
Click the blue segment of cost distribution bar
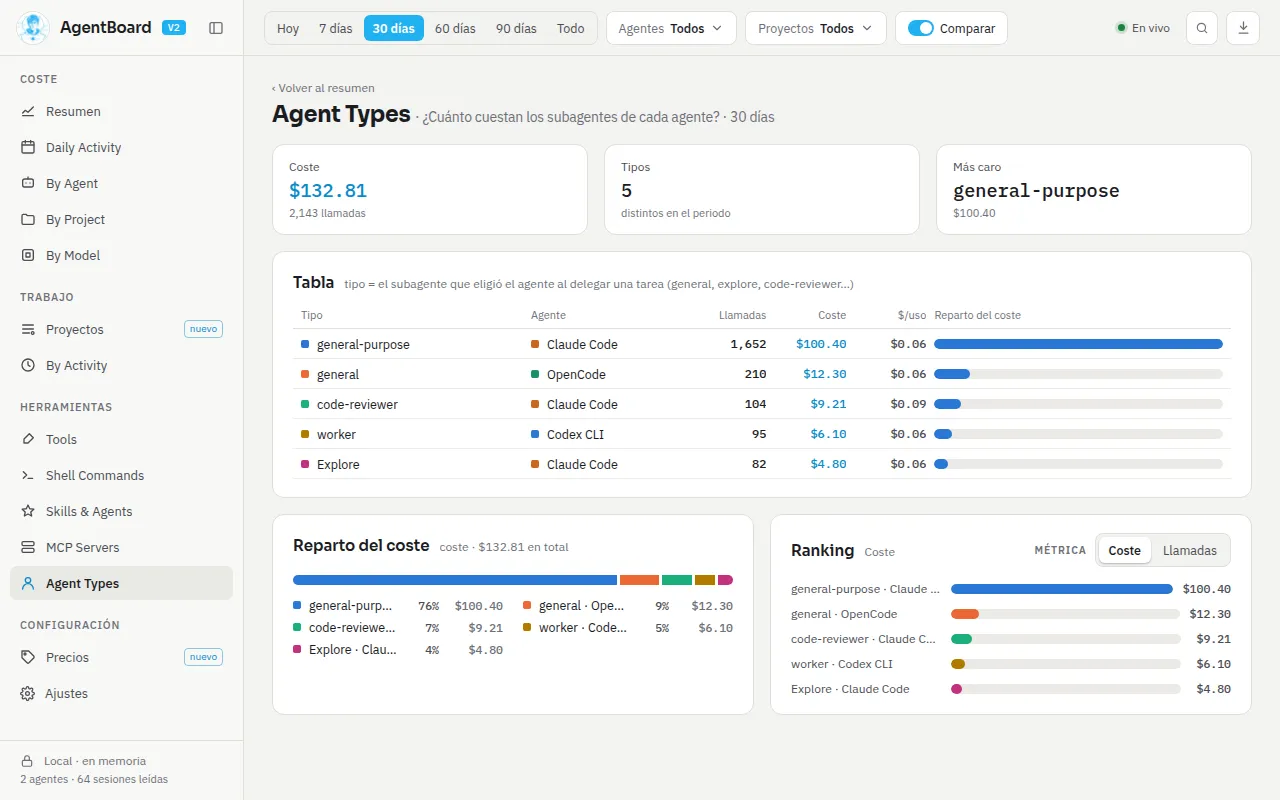pos(455,580)
